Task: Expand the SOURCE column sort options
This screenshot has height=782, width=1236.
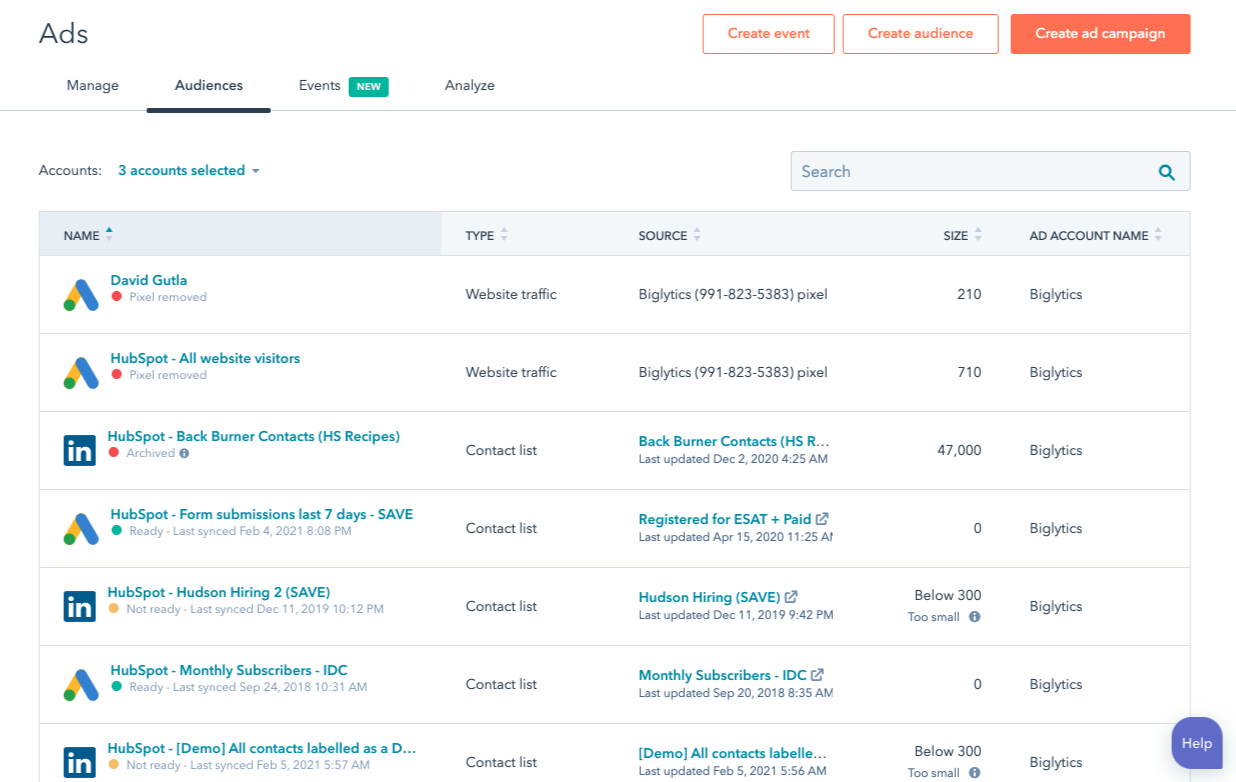Action: (697, 235)
